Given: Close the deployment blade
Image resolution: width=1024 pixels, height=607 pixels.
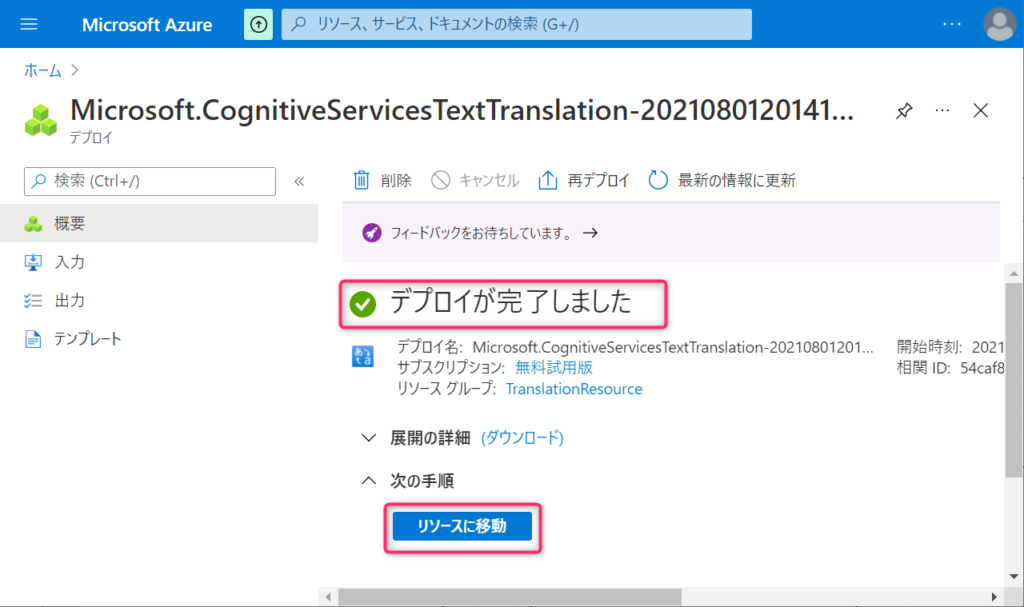Looking at the screenshot, I should [980, 110].
